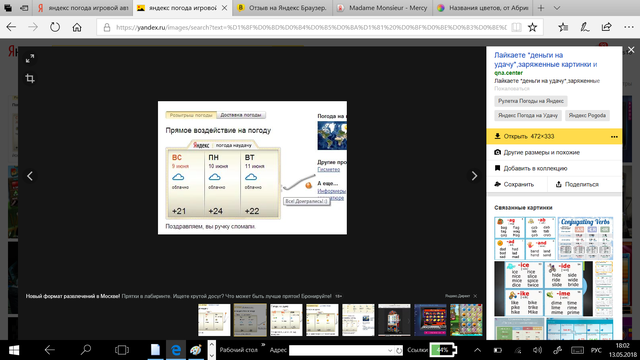The height and width of the screenshot is (360, 640).
Task: Share this page from Edge toolbar
Action: tap(607, 27)
